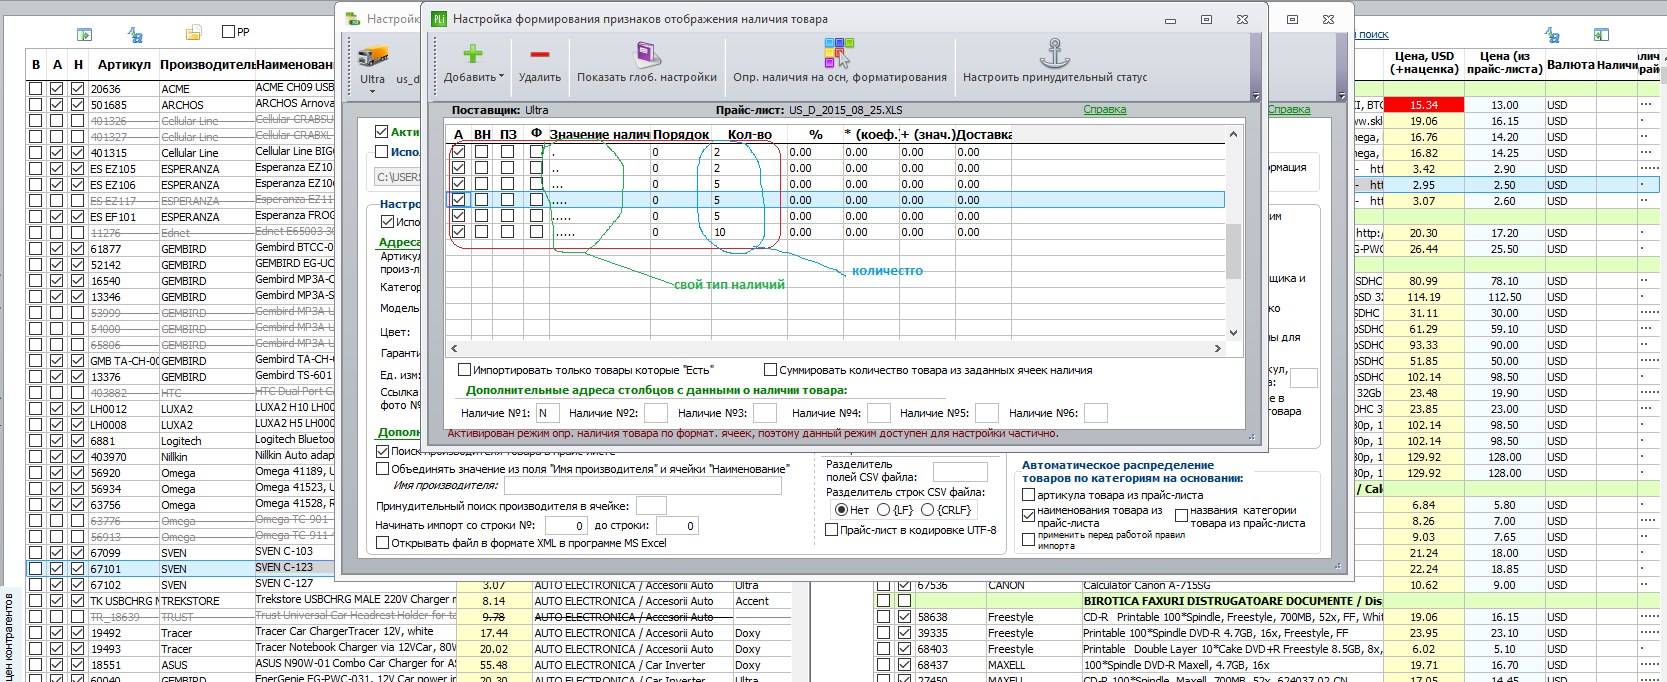1667x682 pixels.
Task: Enable Суммировать количество товара checkbox
Action: (x=770, y=370)
